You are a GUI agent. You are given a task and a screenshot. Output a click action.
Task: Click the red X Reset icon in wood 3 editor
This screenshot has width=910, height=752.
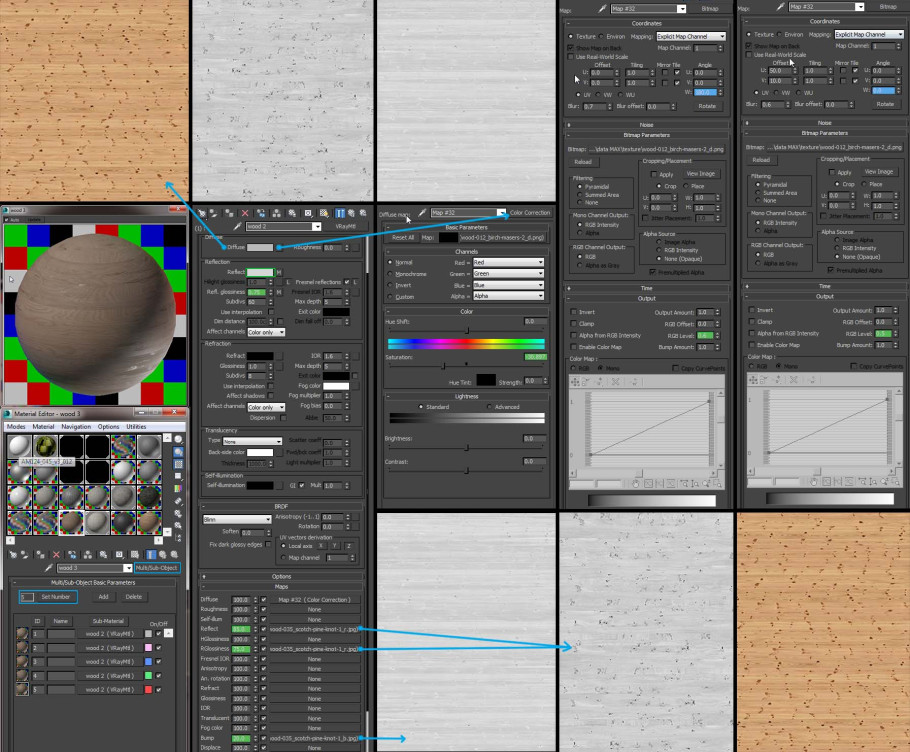click(56, 555)
